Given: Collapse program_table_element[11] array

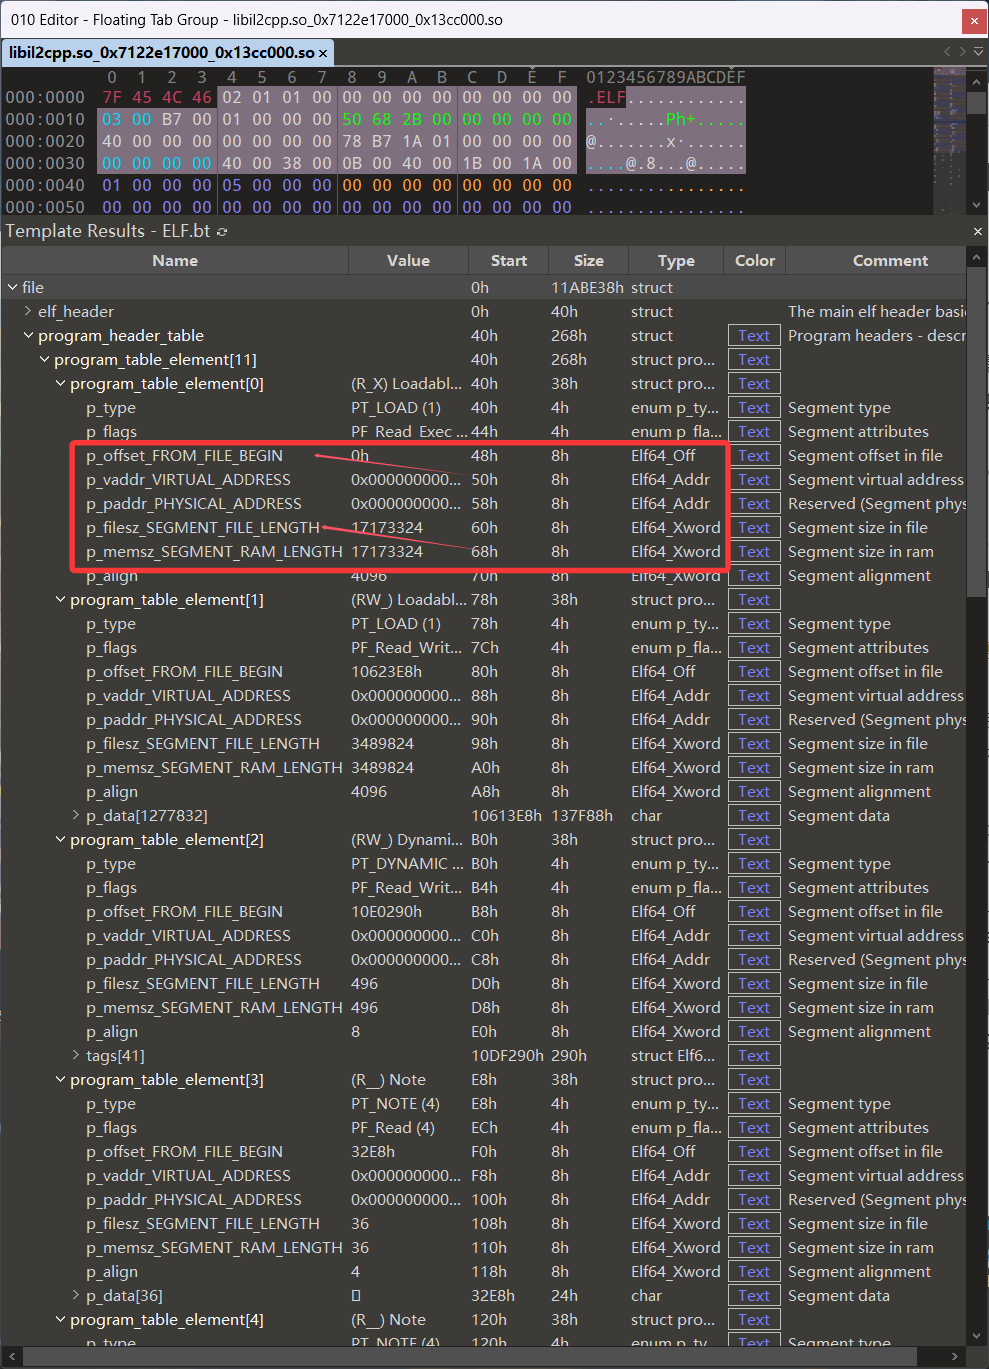Looking at the screenshot, I should (44, 359).
